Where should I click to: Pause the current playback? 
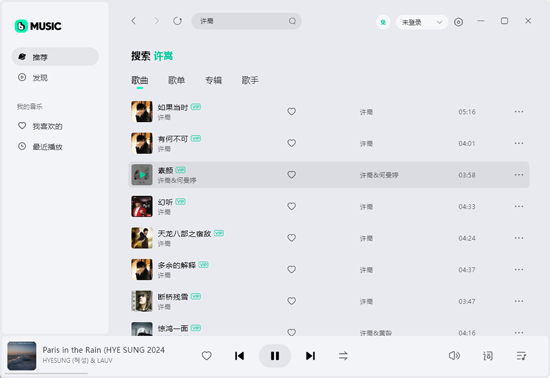275,356
